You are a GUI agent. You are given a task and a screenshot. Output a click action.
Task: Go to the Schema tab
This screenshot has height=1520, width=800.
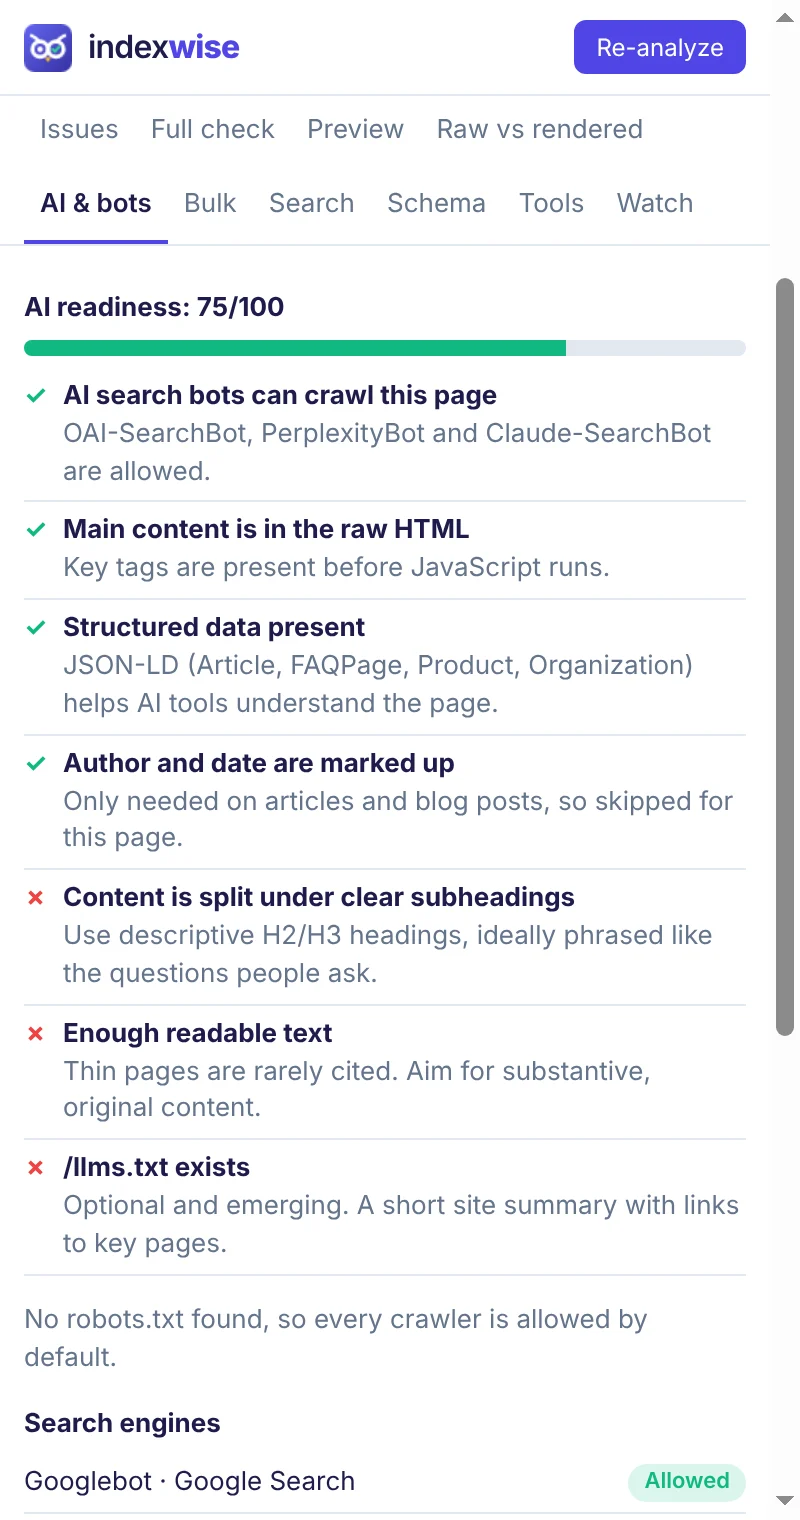coord(437,203)
